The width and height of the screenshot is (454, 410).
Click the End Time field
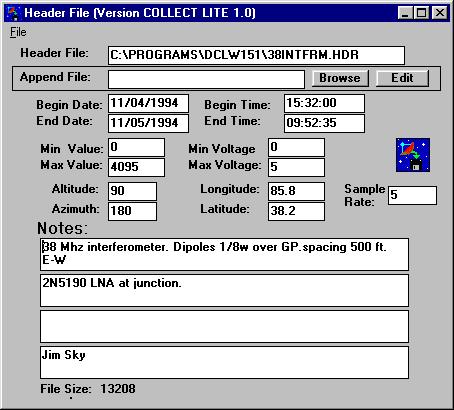tap(324, 123)
